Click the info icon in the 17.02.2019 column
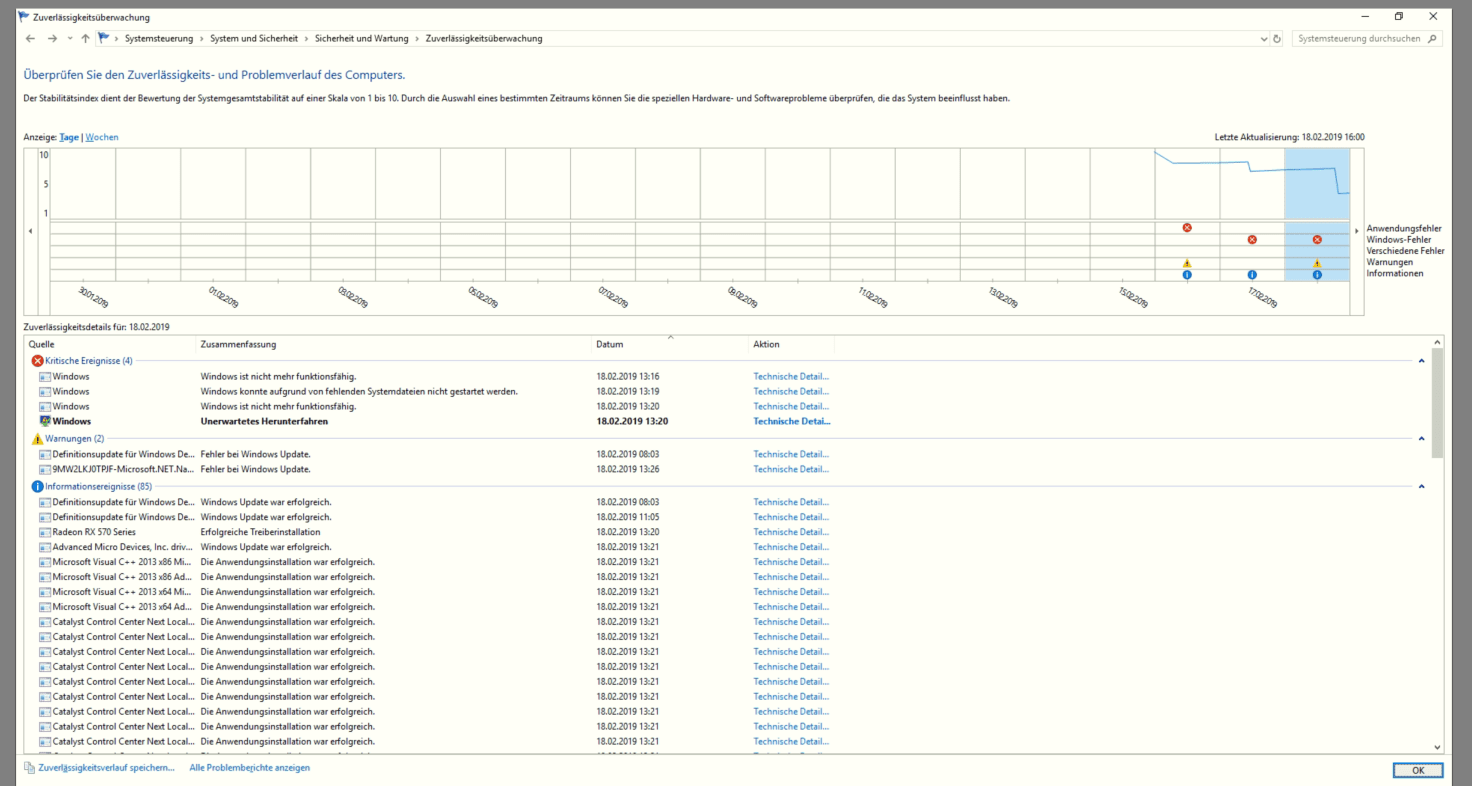Viewport: 1472px width, 786px height. coord(1252,274)
